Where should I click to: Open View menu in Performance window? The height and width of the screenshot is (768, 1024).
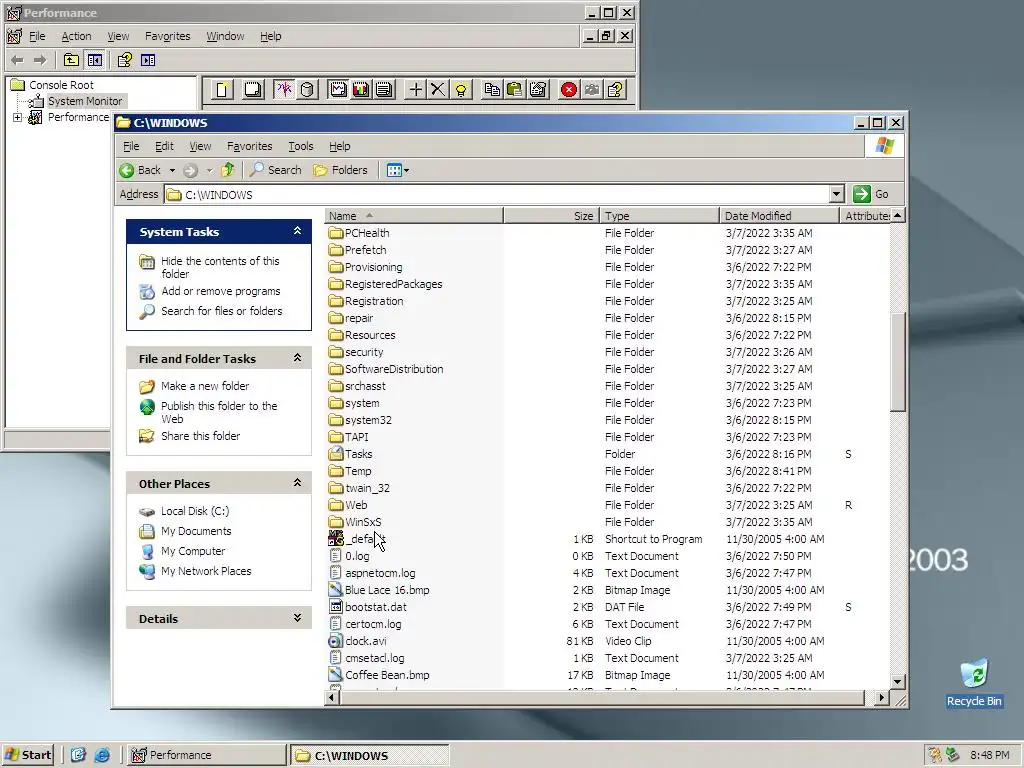[x=118, y=36]
